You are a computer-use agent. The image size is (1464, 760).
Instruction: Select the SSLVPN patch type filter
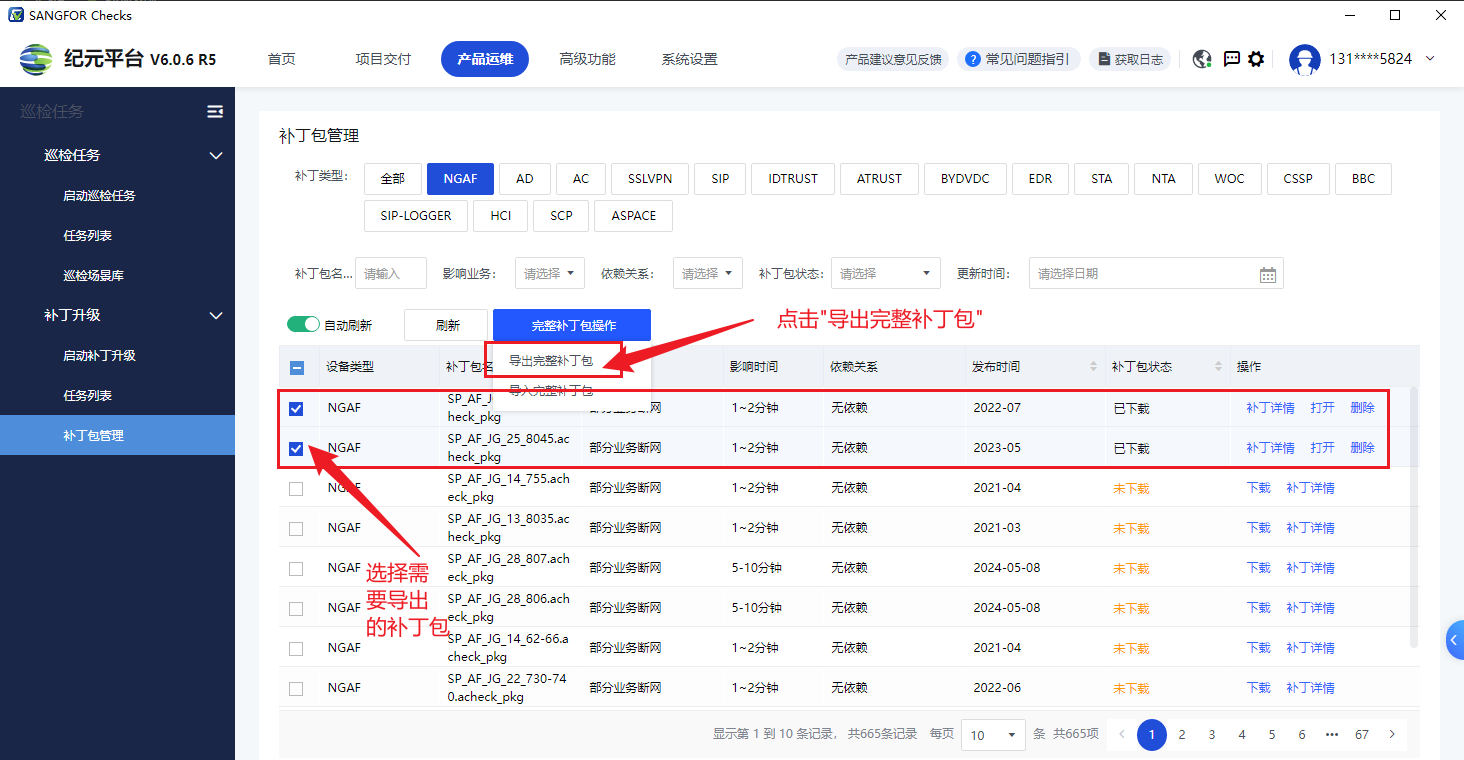coord(649,179)
